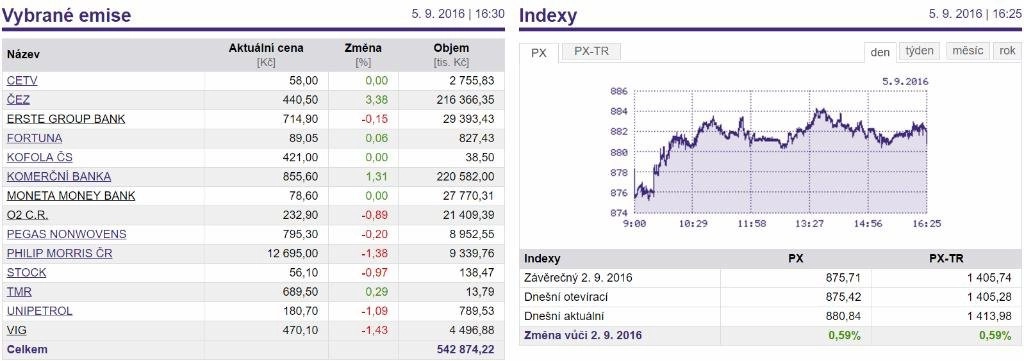Open PEGAS NONWOVENS link

click(67, 234)
